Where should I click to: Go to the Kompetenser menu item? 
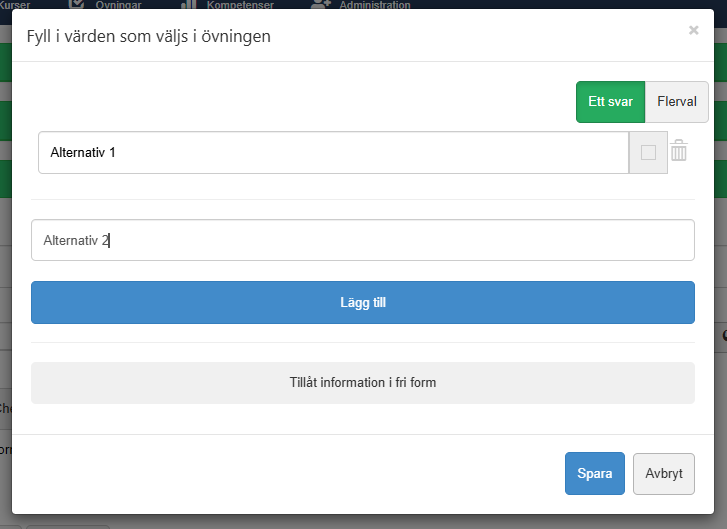click(x=239, y=5)
